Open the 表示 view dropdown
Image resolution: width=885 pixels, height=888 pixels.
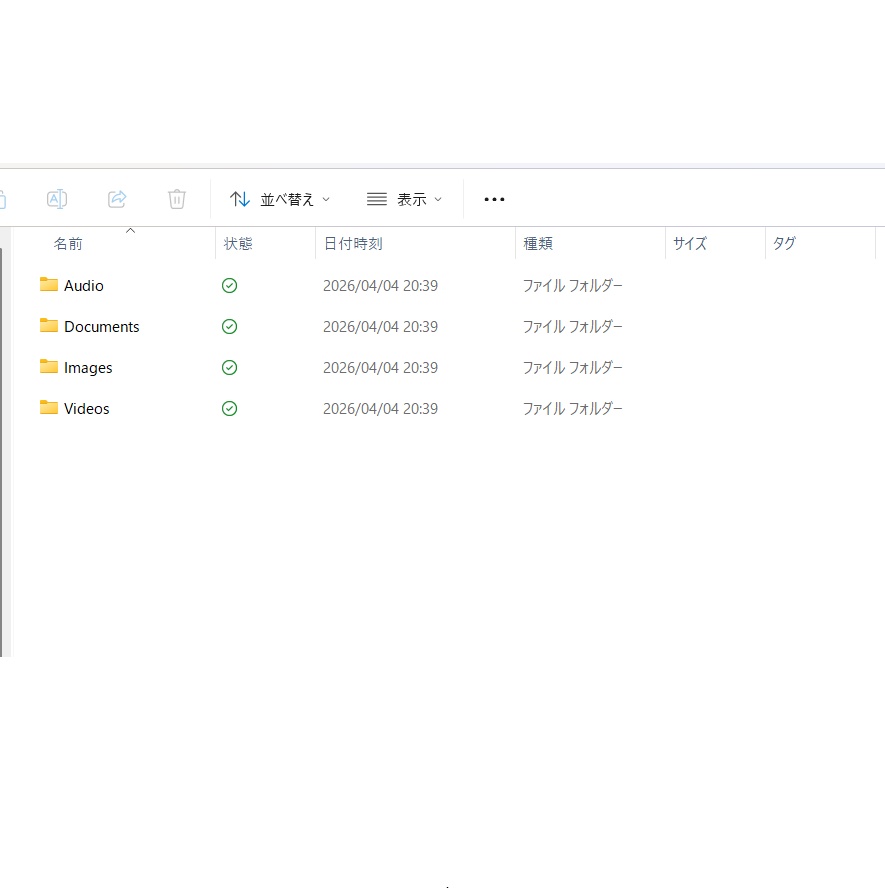click(404, 199)
